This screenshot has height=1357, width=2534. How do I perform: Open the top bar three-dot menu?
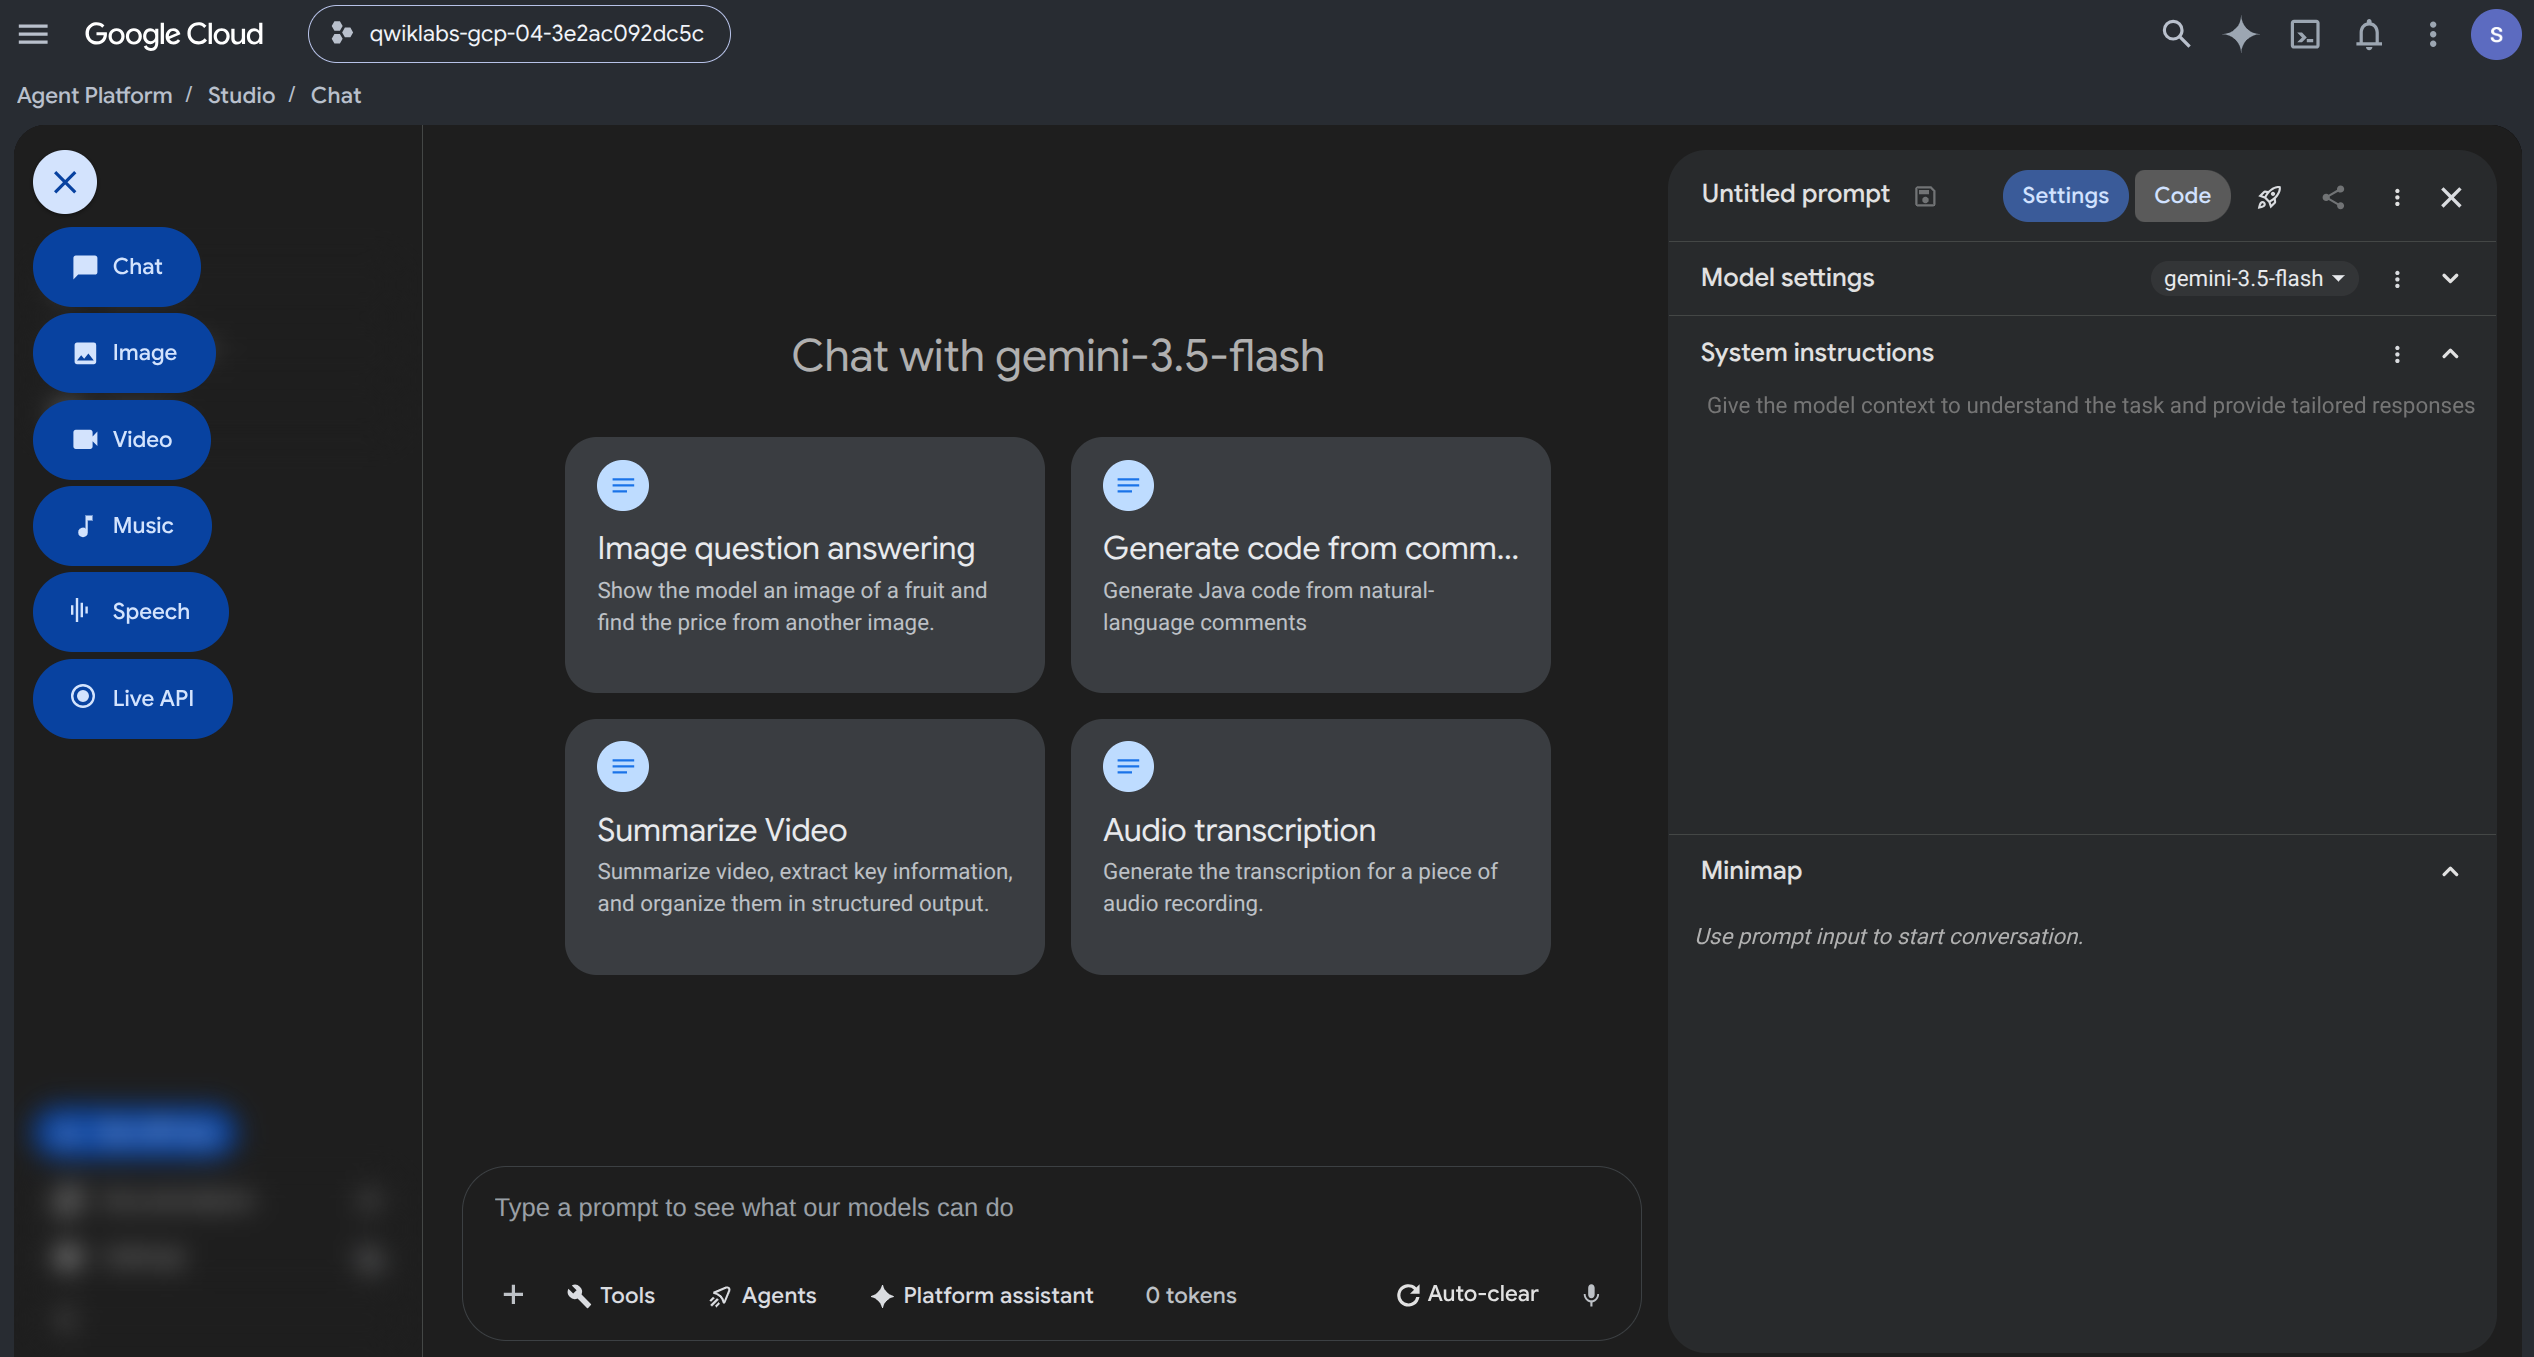click(x=2432, y=34)
